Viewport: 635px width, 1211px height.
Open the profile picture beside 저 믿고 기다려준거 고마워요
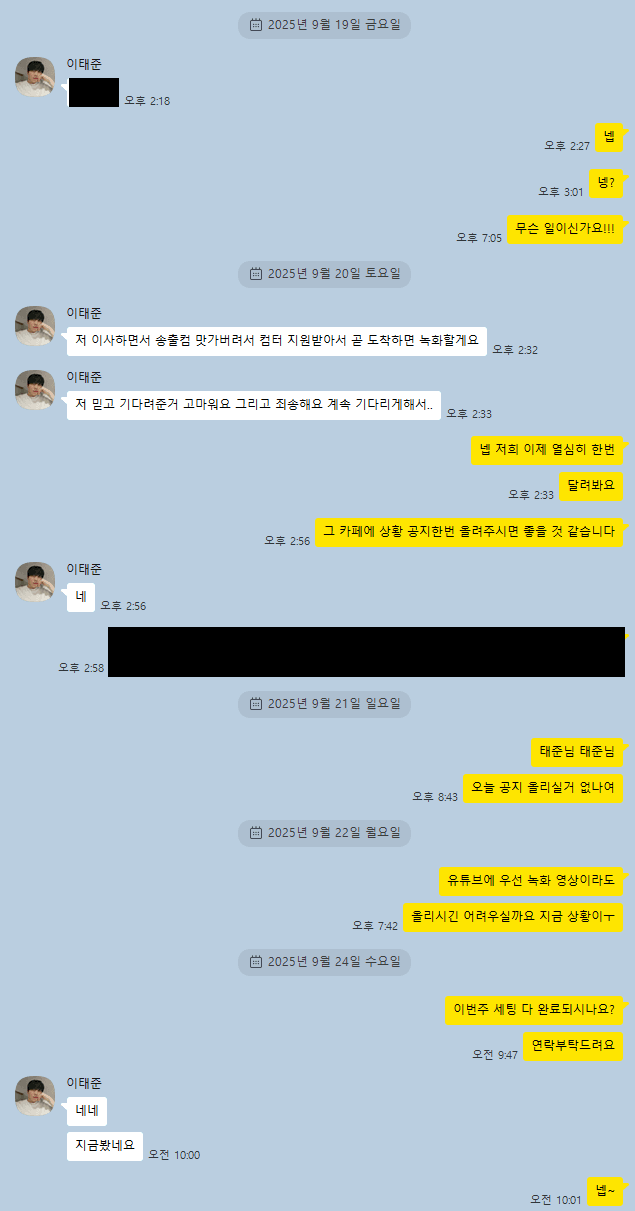pos(35,390)
